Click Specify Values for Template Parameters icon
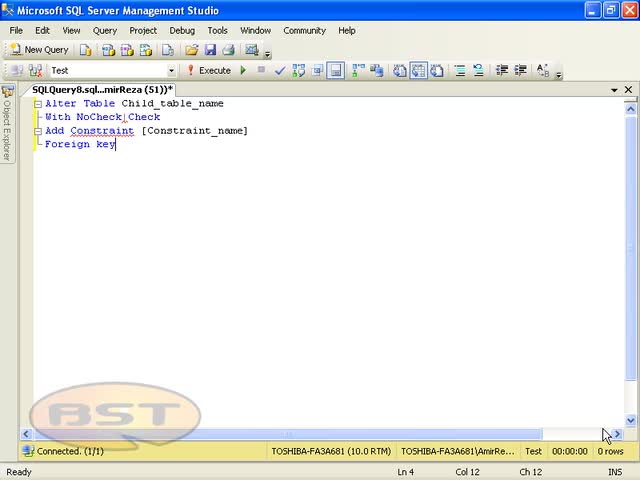 [542, 71]
